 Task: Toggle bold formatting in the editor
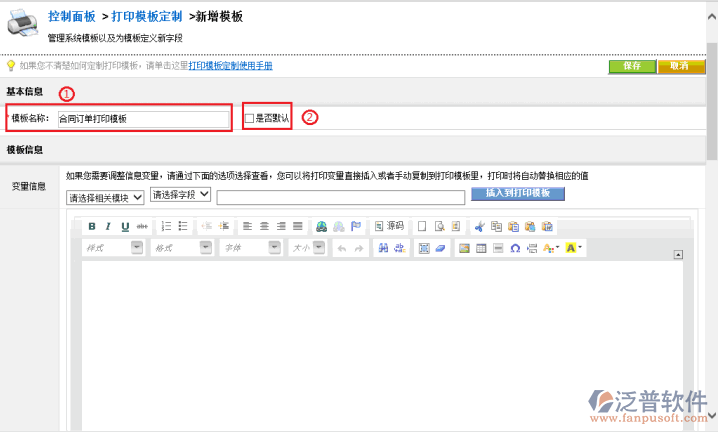coord(92,227)
